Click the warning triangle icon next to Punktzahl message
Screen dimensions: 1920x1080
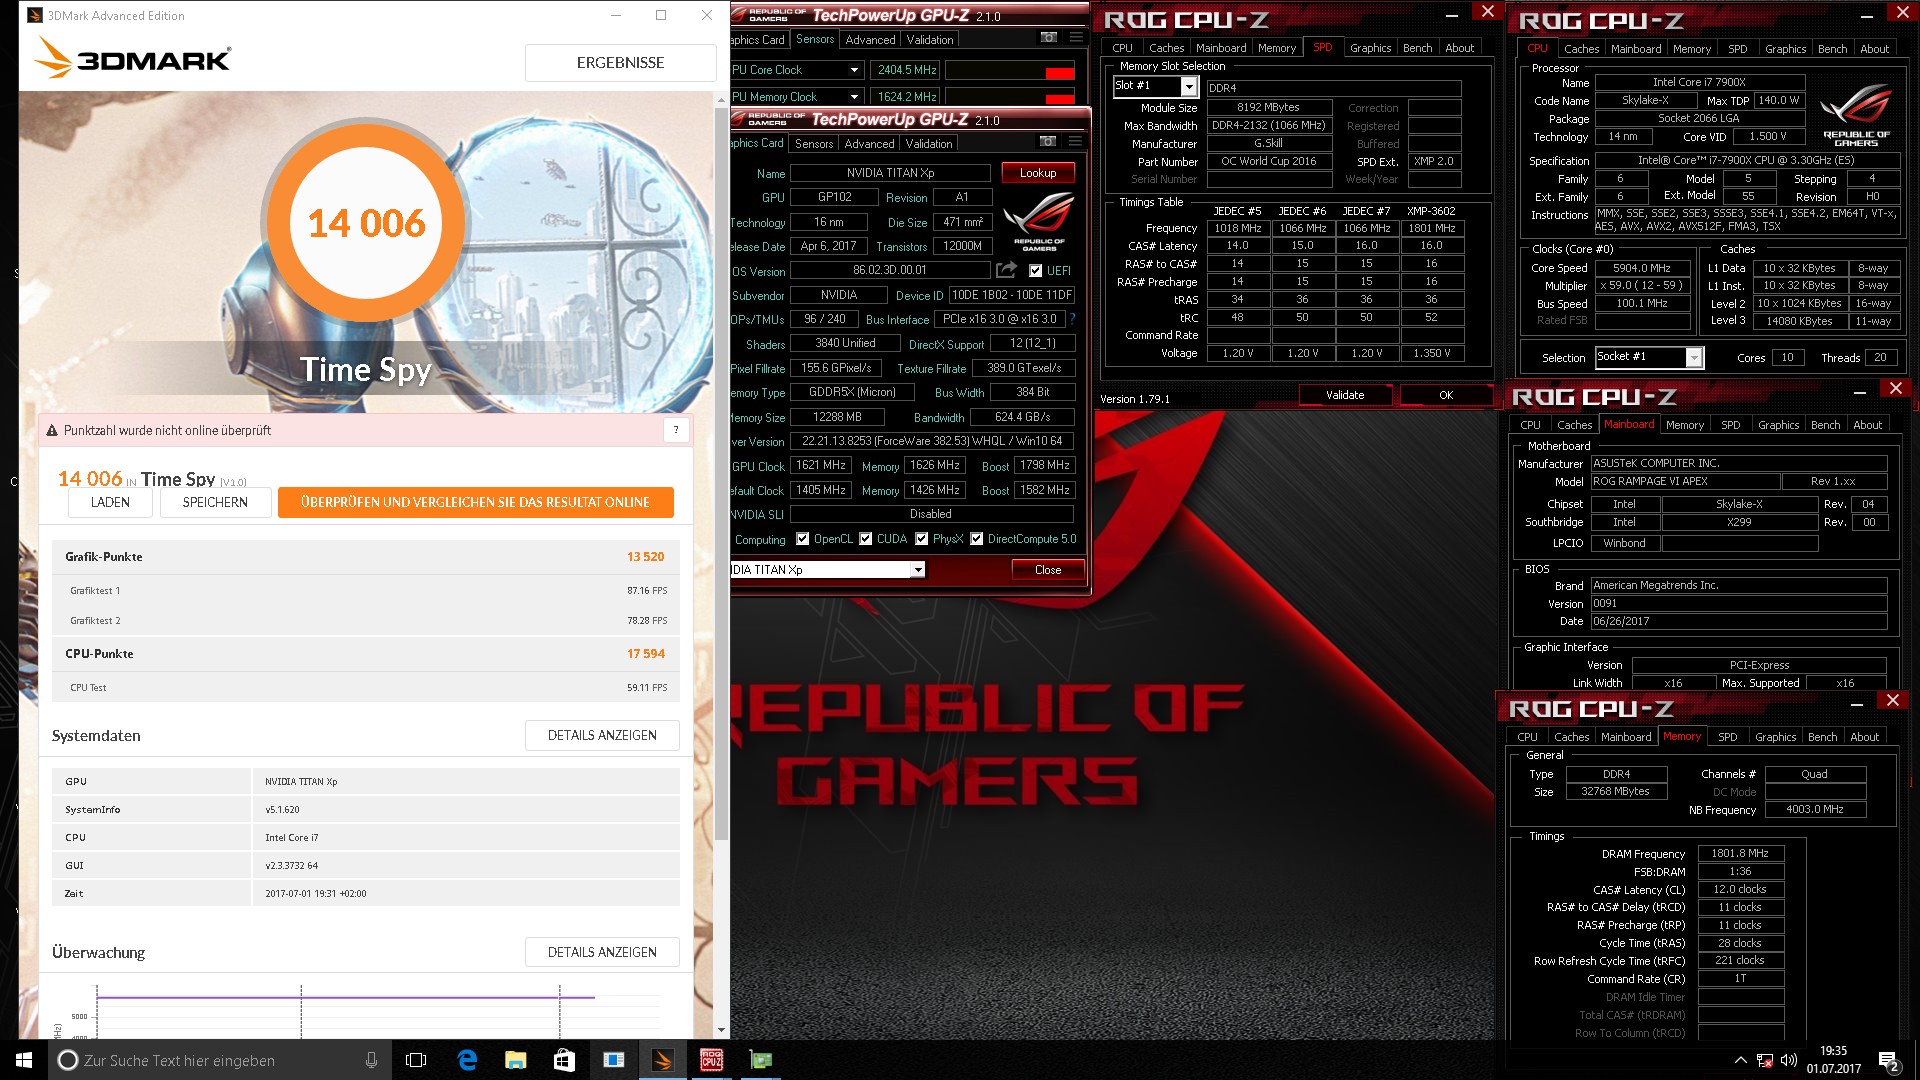pyautogui.click(x=52, y=431)
